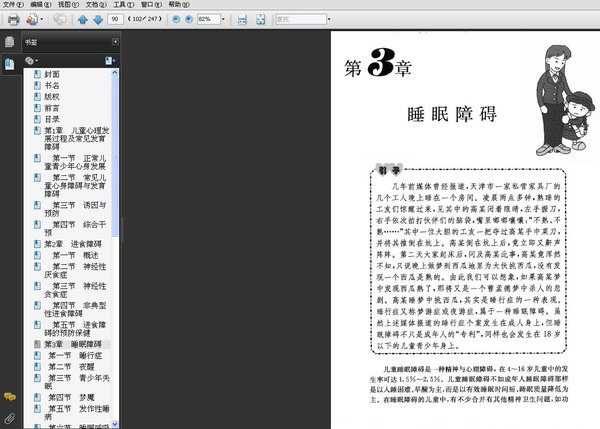Open bookmark 第四节 综合干预
The width and height of the screenshot is (600, 429).
[75, 228]
